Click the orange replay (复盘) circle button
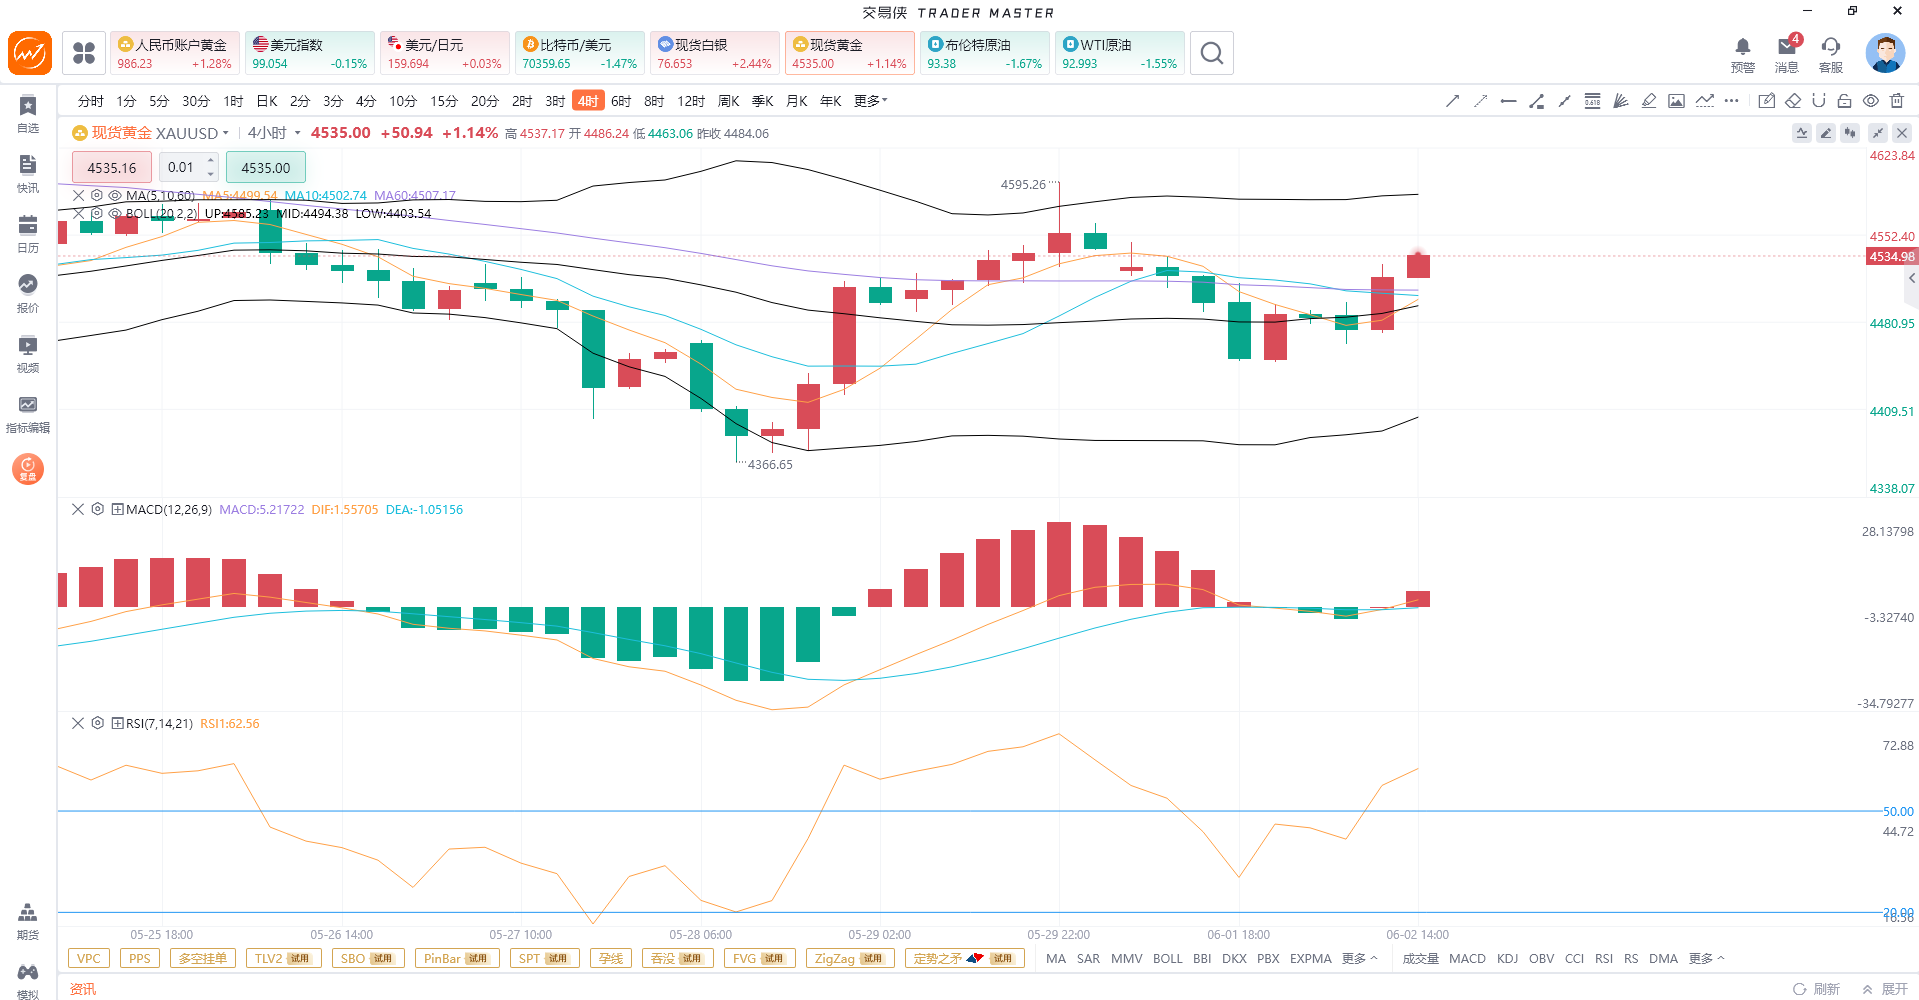1919x1000 pixels. 28,468
